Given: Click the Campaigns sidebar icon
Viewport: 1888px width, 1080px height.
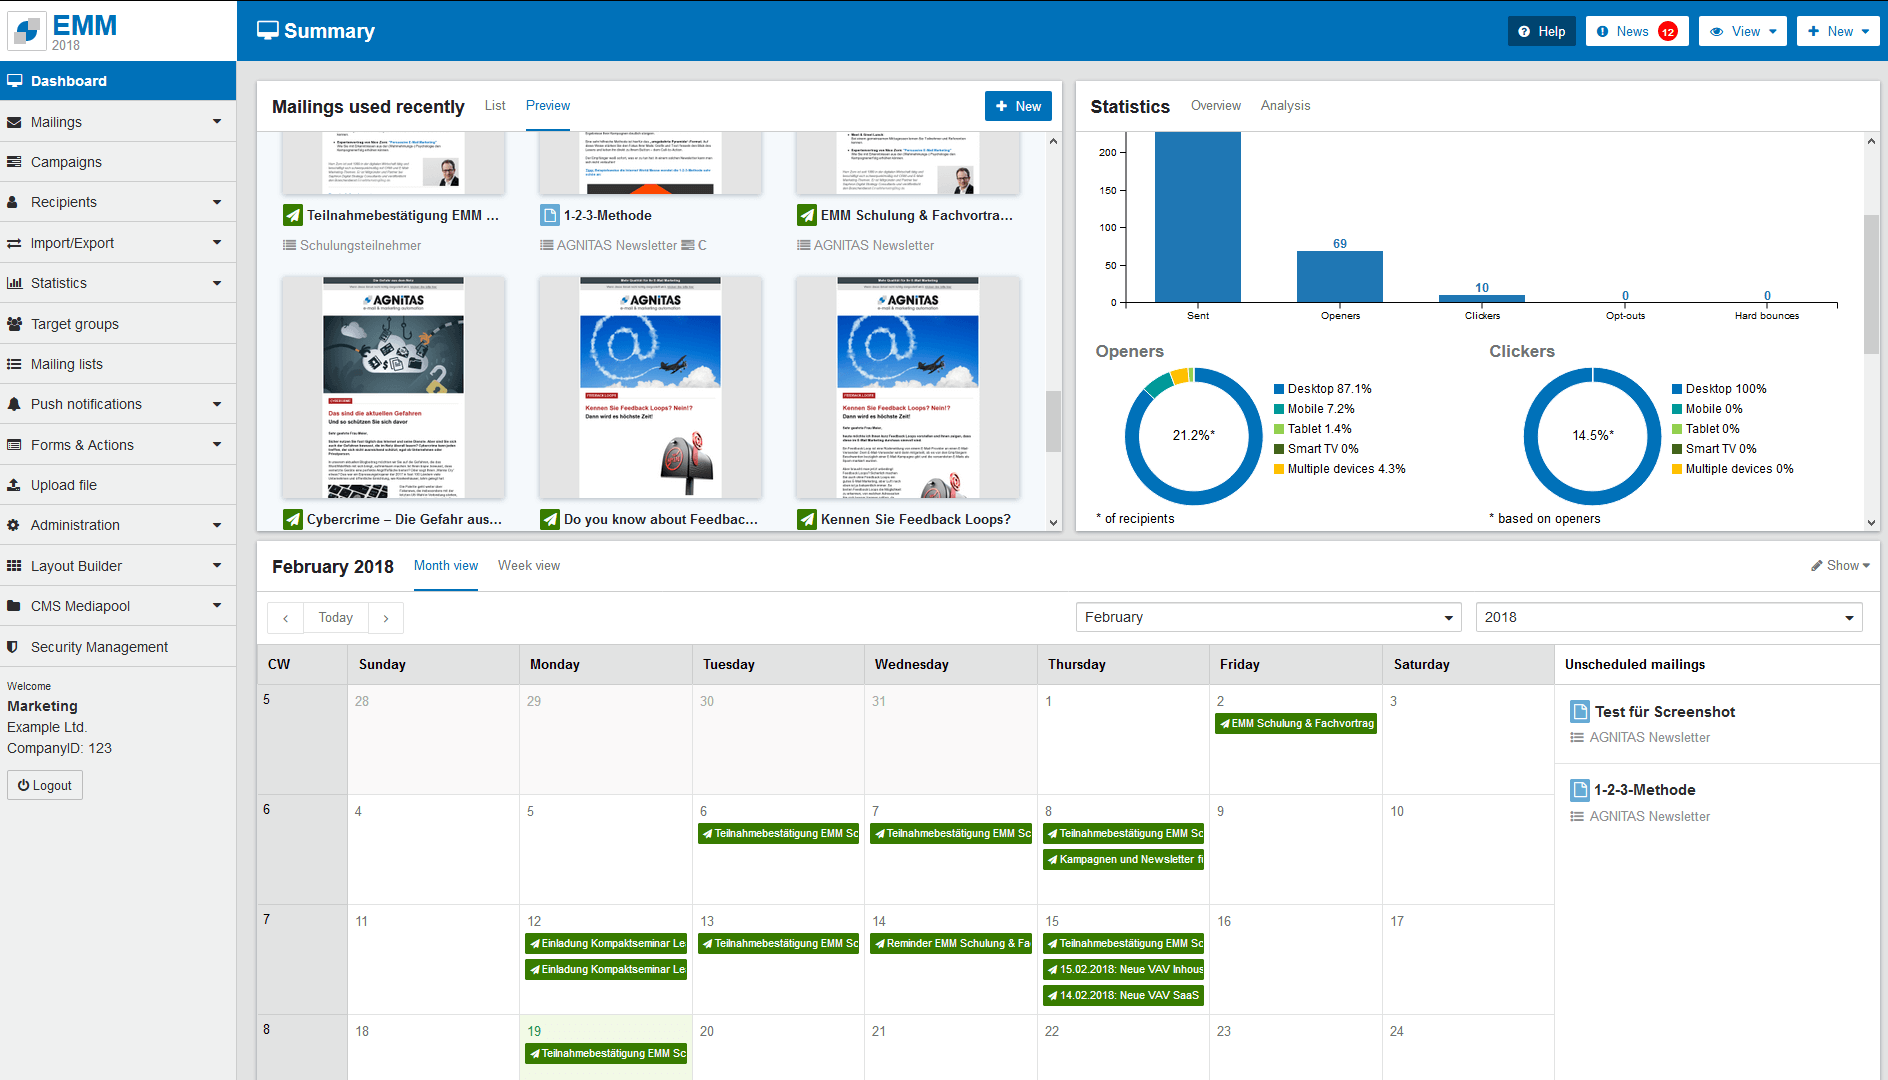Looking at the screenshot, I should (x=14, y=162).
